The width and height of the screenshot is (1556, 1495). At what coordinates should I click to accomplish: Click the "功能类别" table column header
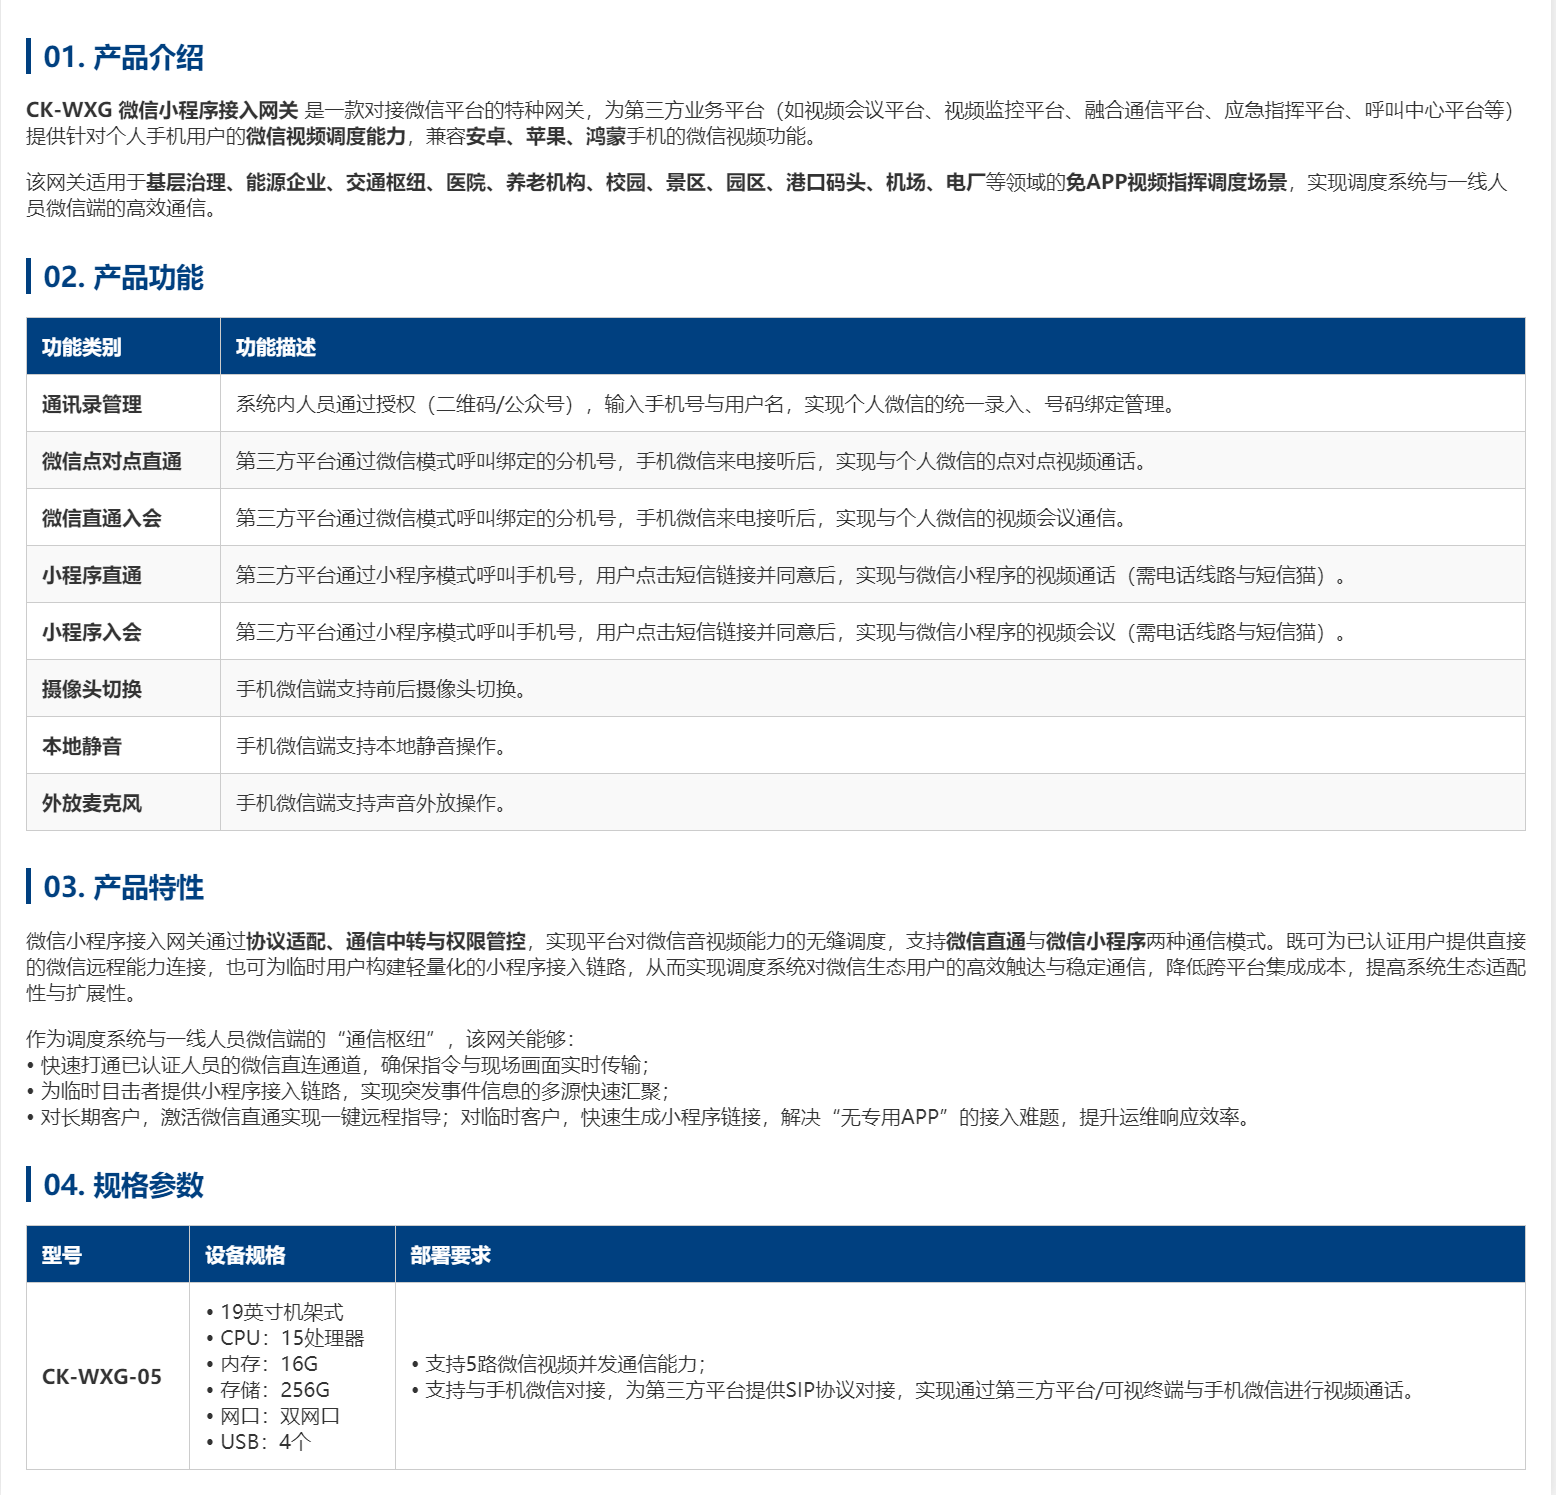(x=81, y=347)
